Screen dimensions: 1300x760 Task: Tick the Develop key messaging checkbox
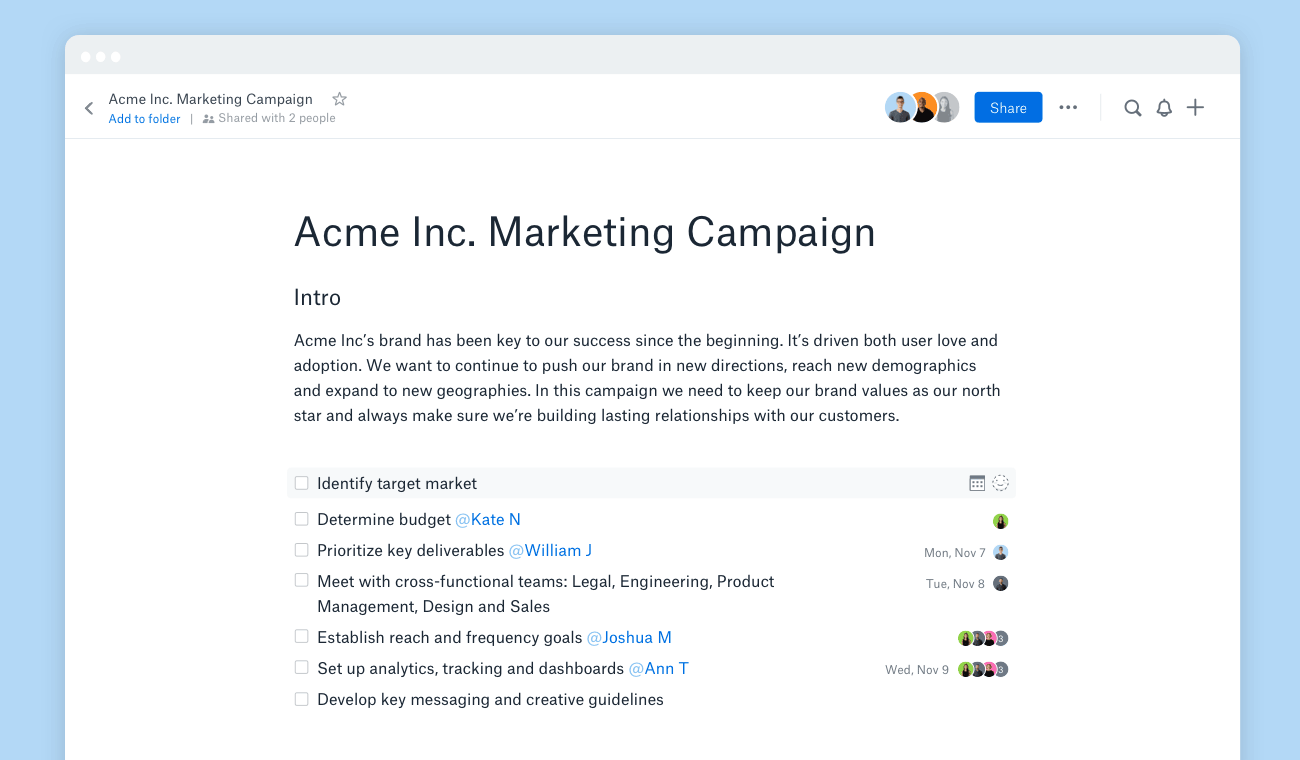301,699
